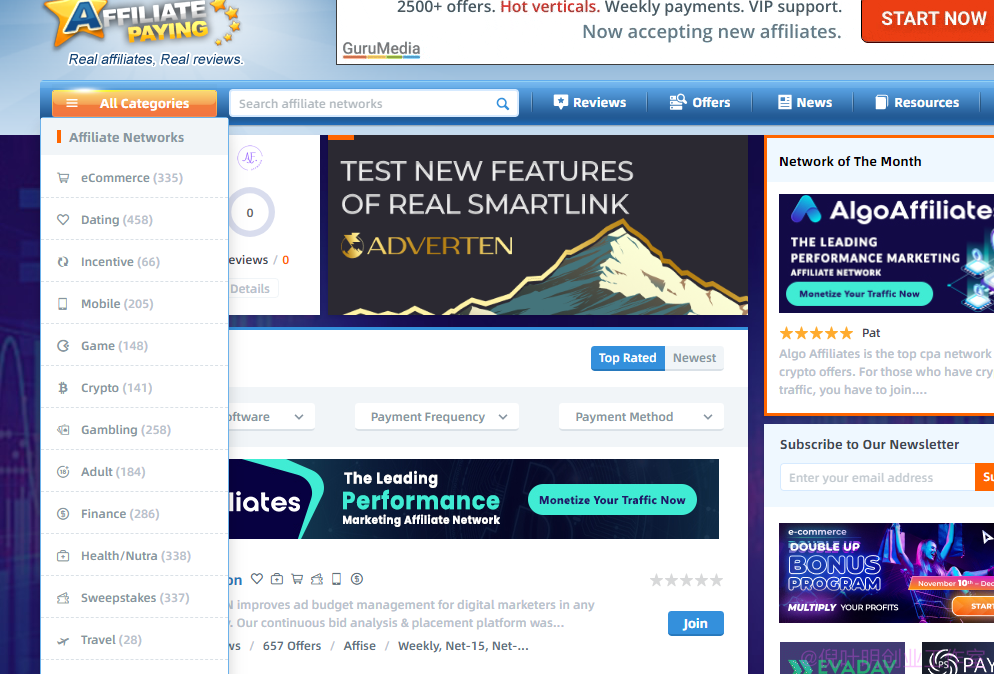Image resolution: width=994 pixels, height=674 pixels.
Task: Choose Gambling (258) category
Action: 134,429
